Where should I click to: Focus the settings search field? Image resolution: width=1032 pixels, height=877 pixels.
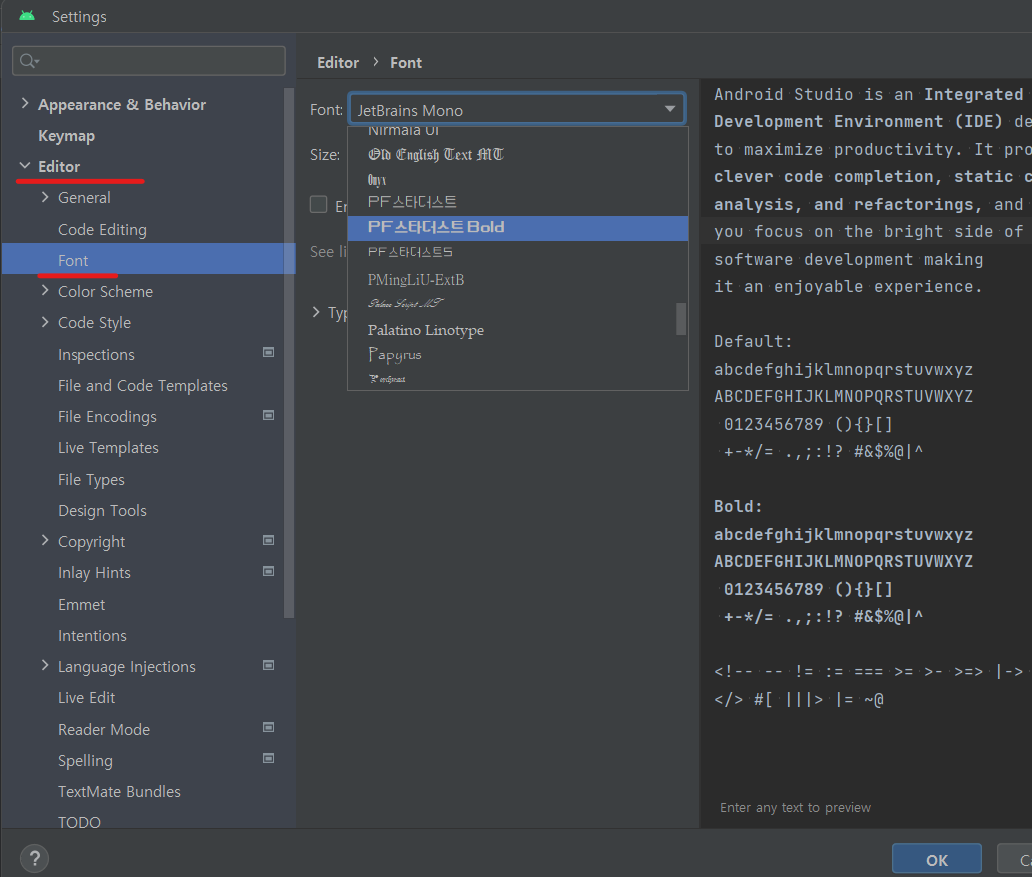point(149,61)
